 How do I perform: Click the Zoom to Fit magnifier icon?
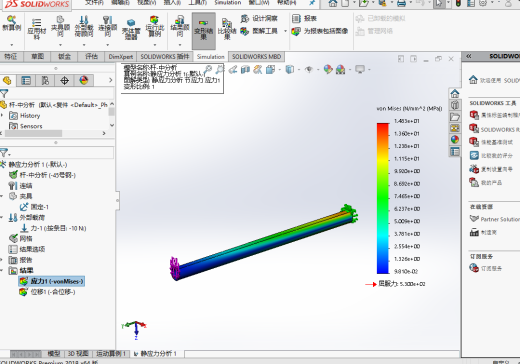tap(208, 69)
